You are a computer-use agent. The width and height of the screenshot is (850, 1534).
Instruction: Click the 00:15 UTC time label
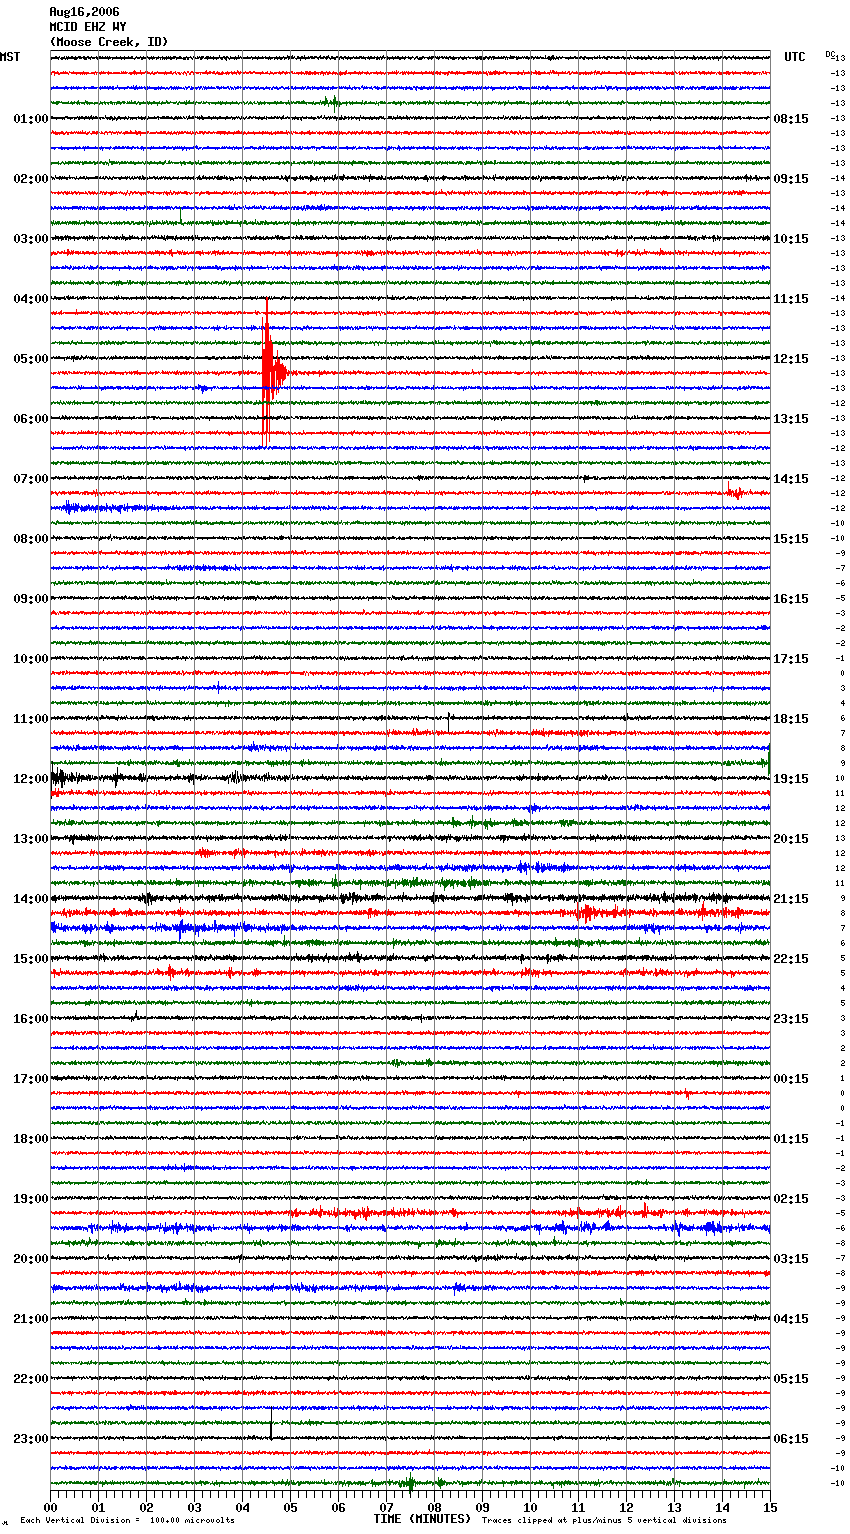(791, 1079)
